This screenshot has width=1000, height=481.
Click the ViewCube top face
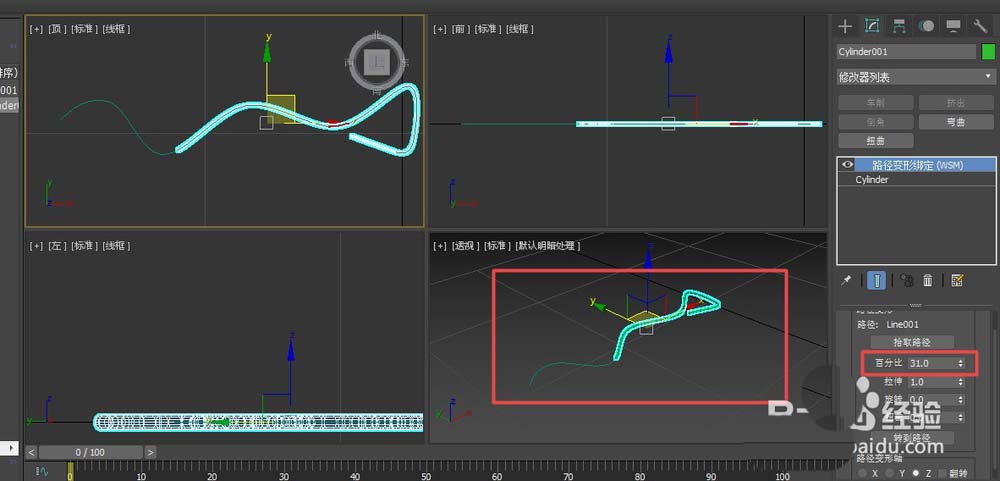[x=376, y=62]
